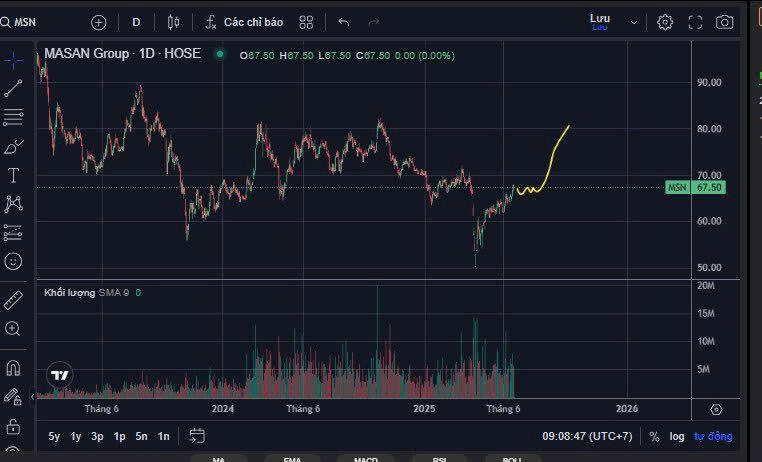
Task: Set chart range to 5n
Action: 141,436
